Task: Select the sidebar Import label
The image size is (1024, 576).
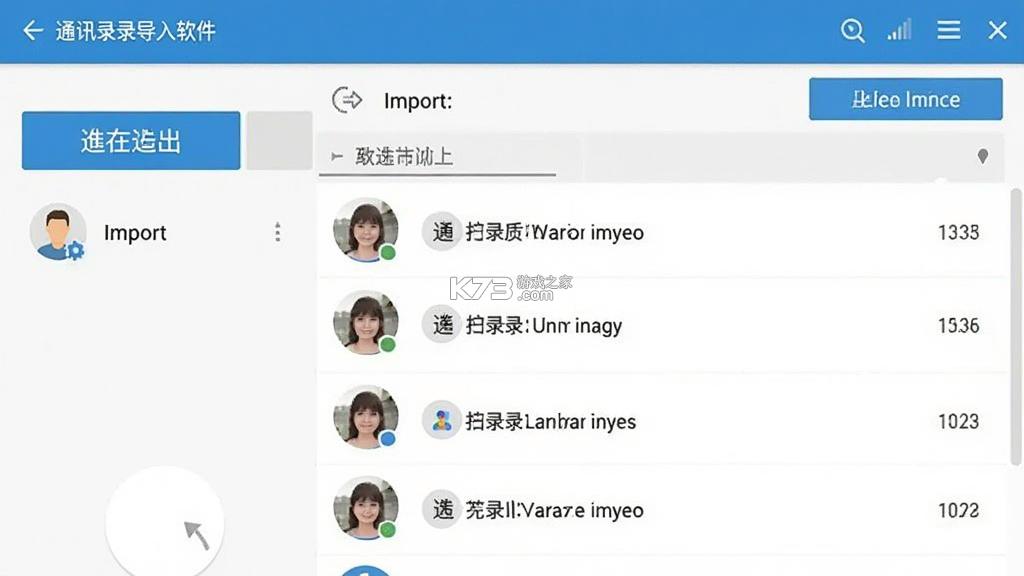Action: point(135,233)
